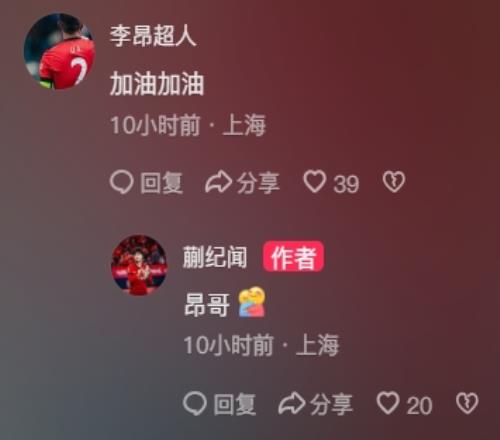The height and width of the screenshot is (440, 500).
Task: Open the username 李昂超人
Action: point(153,36)
